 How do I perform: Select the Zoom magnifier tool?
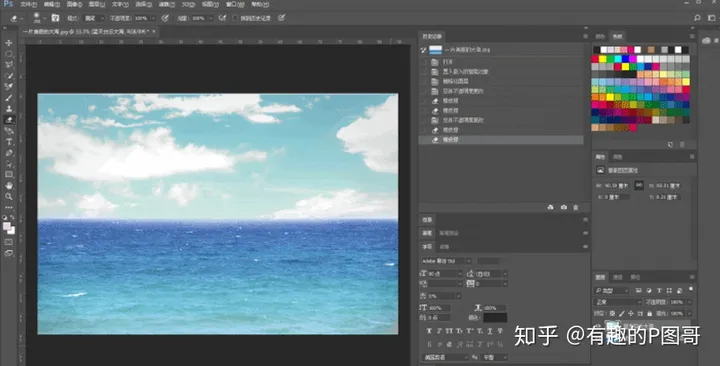[x=9, y=197]
